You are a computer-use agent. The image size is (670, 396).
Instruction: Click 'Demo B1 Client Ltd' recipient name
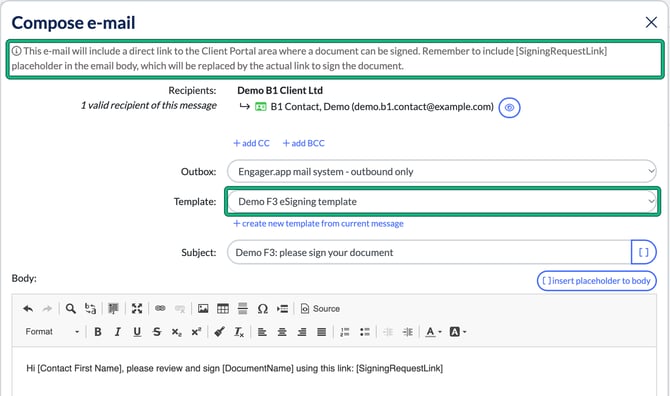280,91
